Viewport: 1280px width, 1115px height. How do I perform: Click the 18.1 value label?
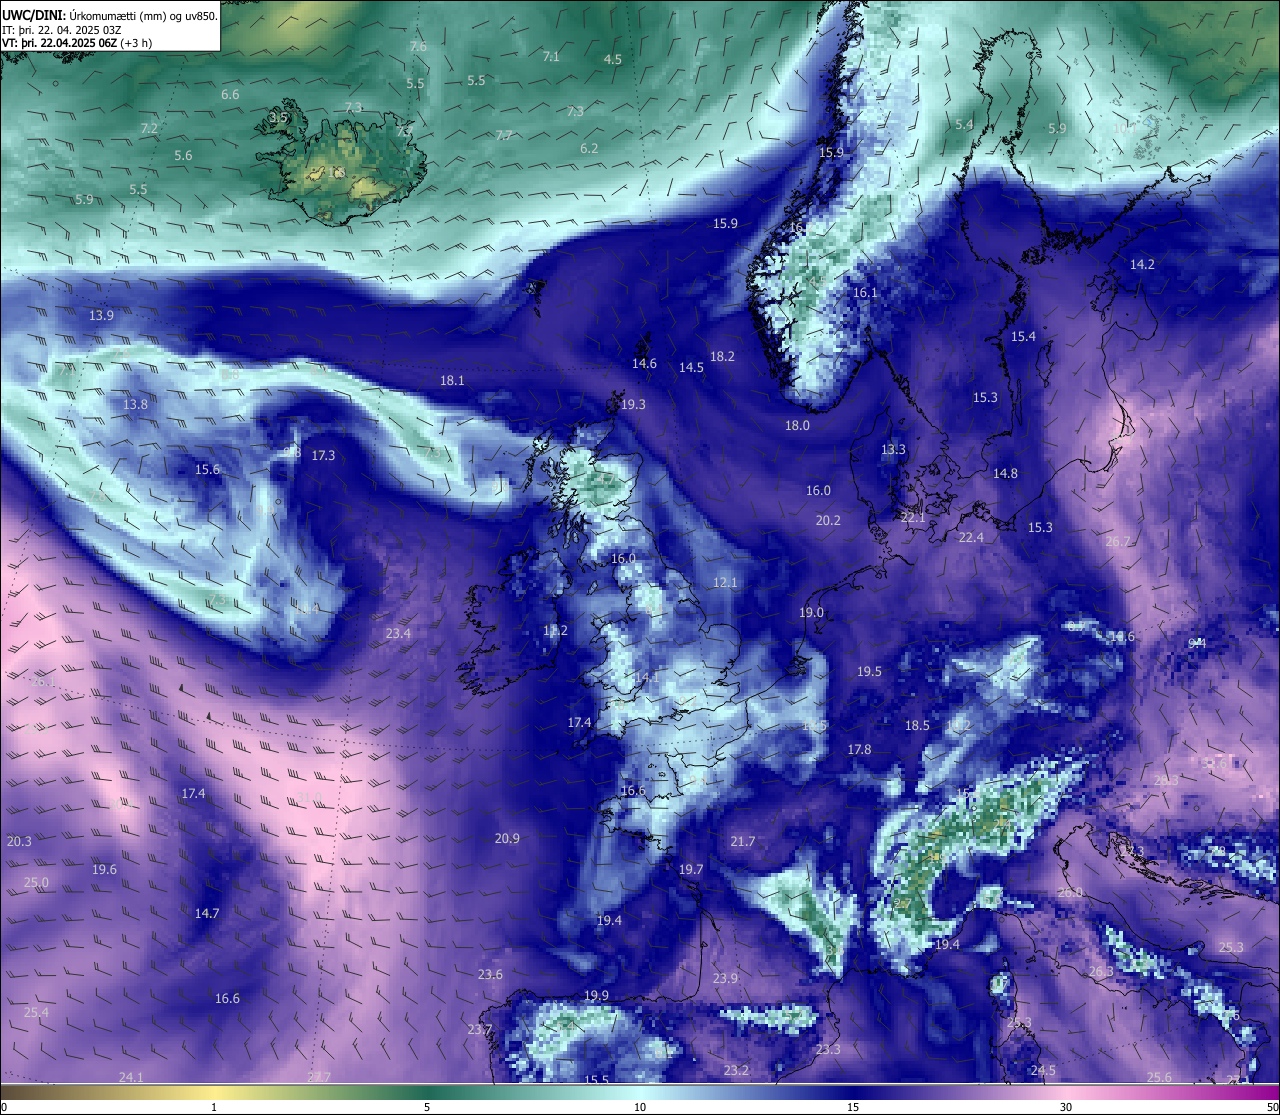pyautogui.click(x=452, y=381)
